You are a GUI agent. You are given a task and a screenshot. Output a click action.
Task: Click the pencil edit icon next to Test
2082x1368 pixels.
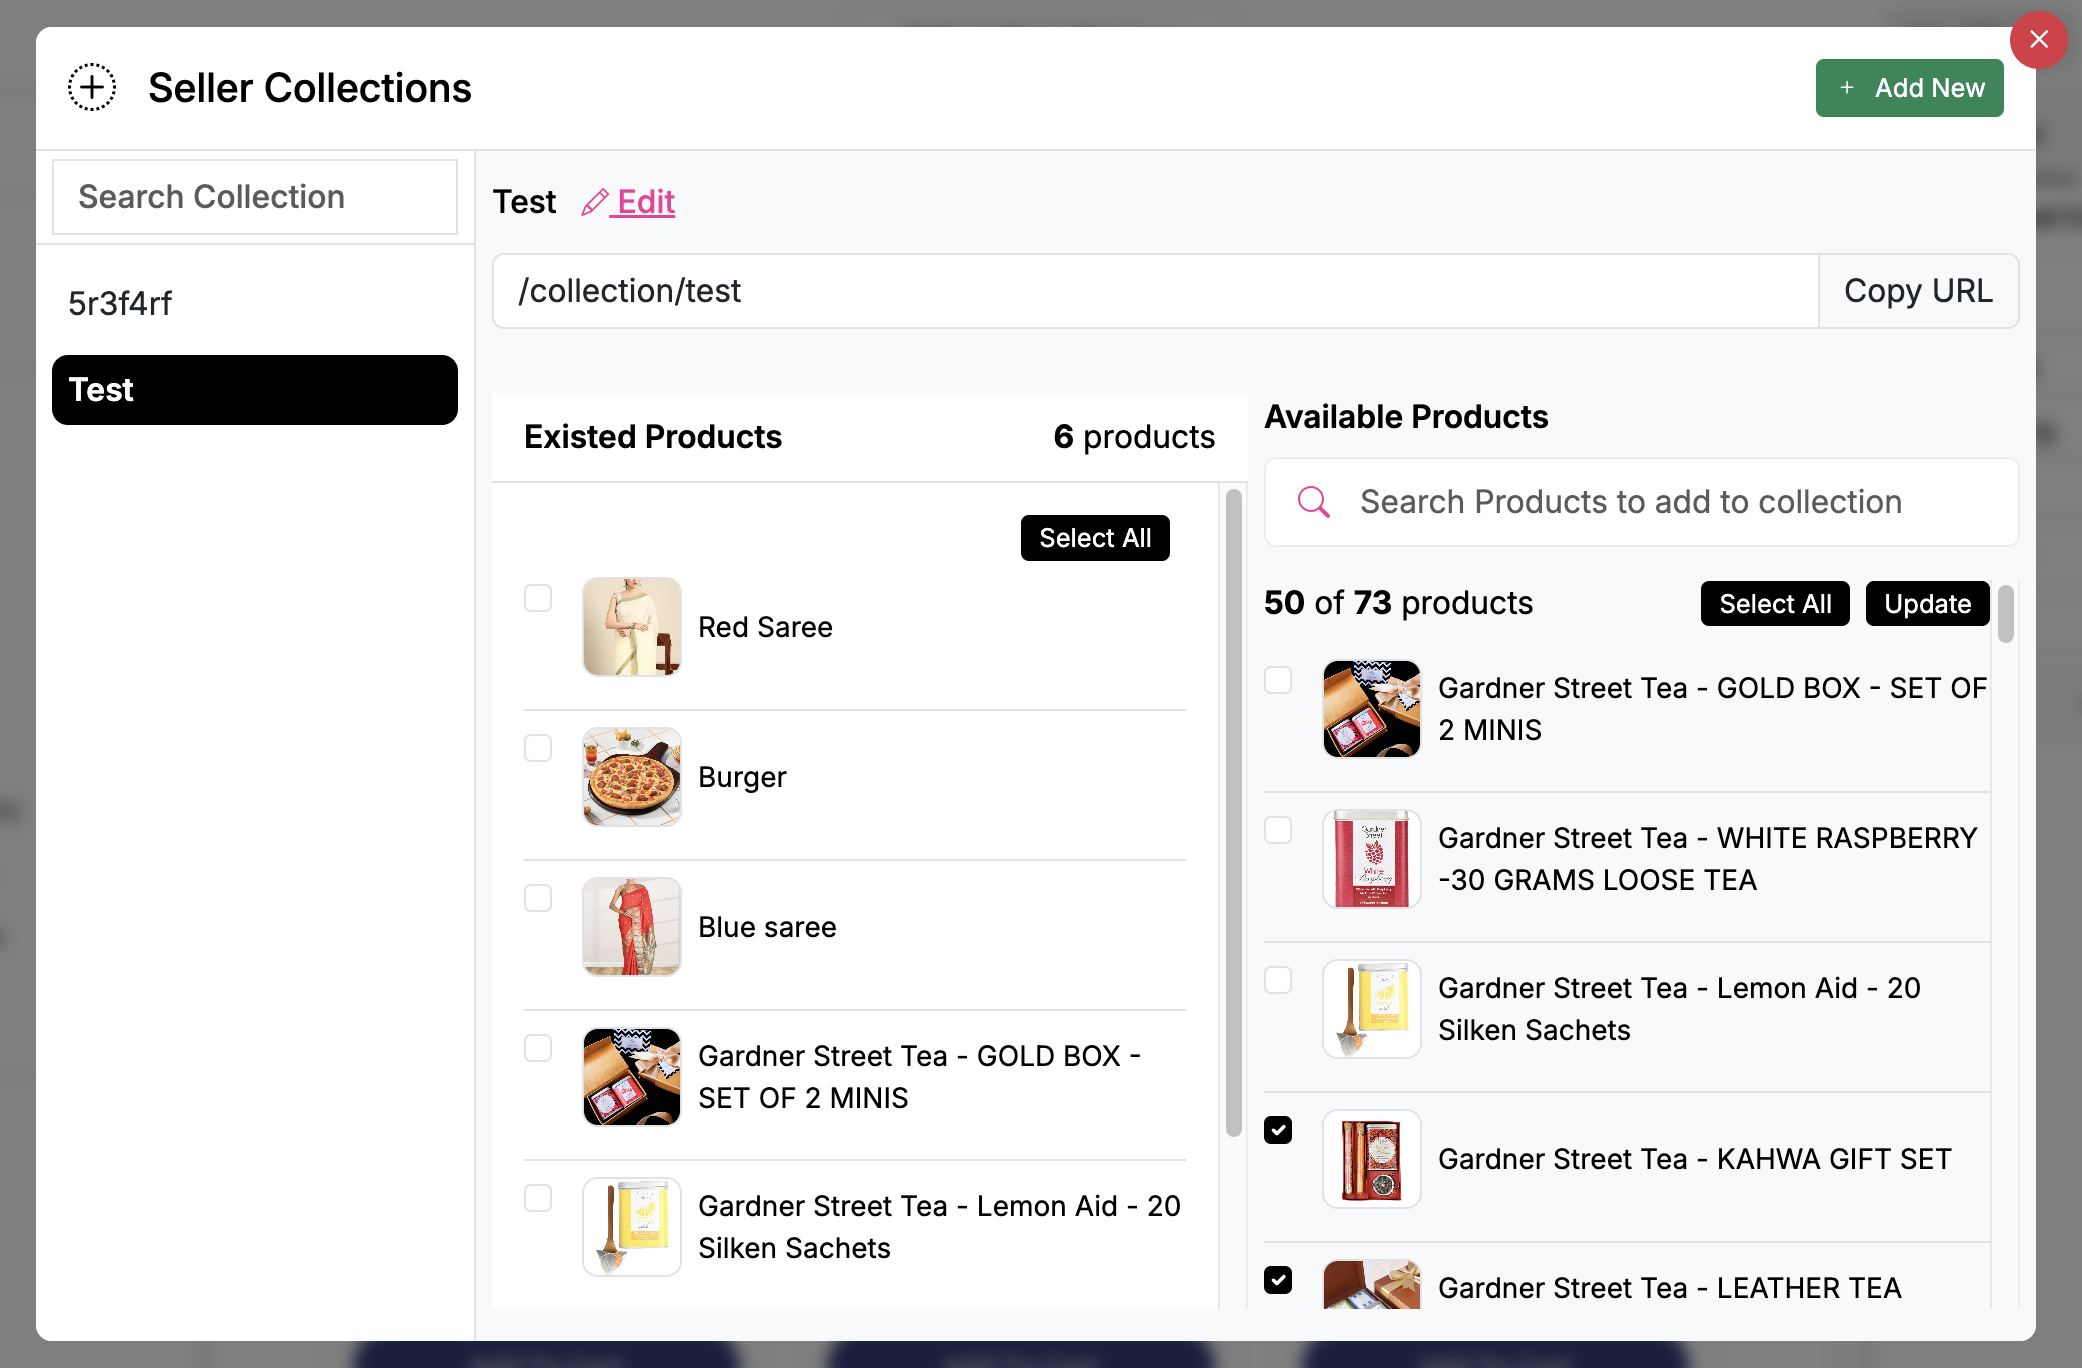[595, 202]
